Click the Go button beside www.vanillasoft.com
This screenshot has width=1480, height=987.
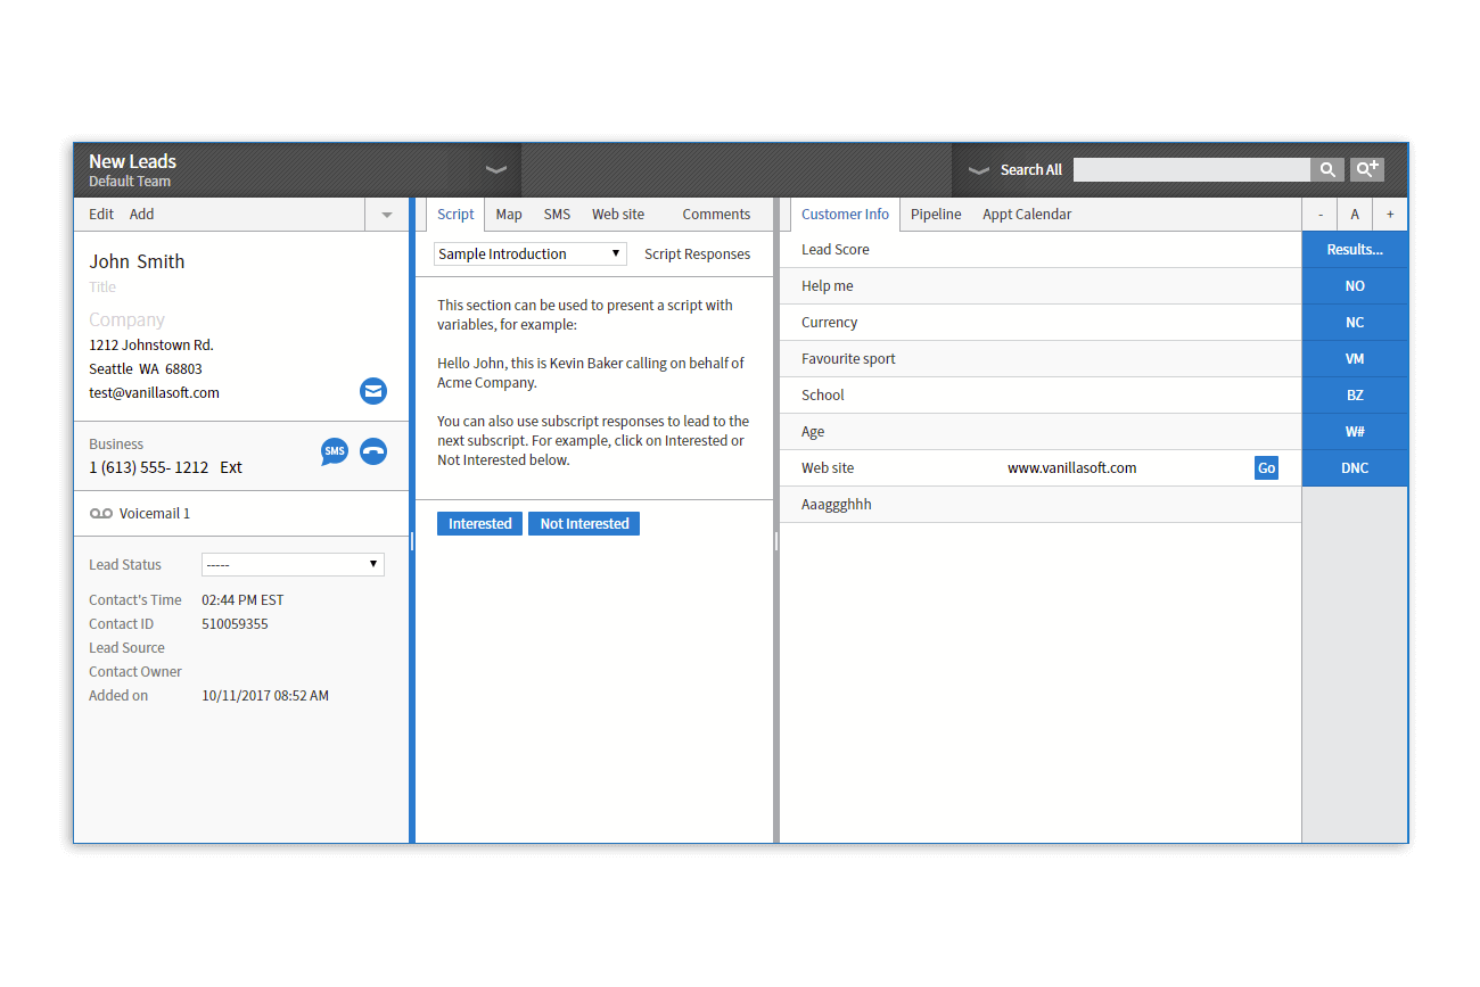[x=1266, y=468]
